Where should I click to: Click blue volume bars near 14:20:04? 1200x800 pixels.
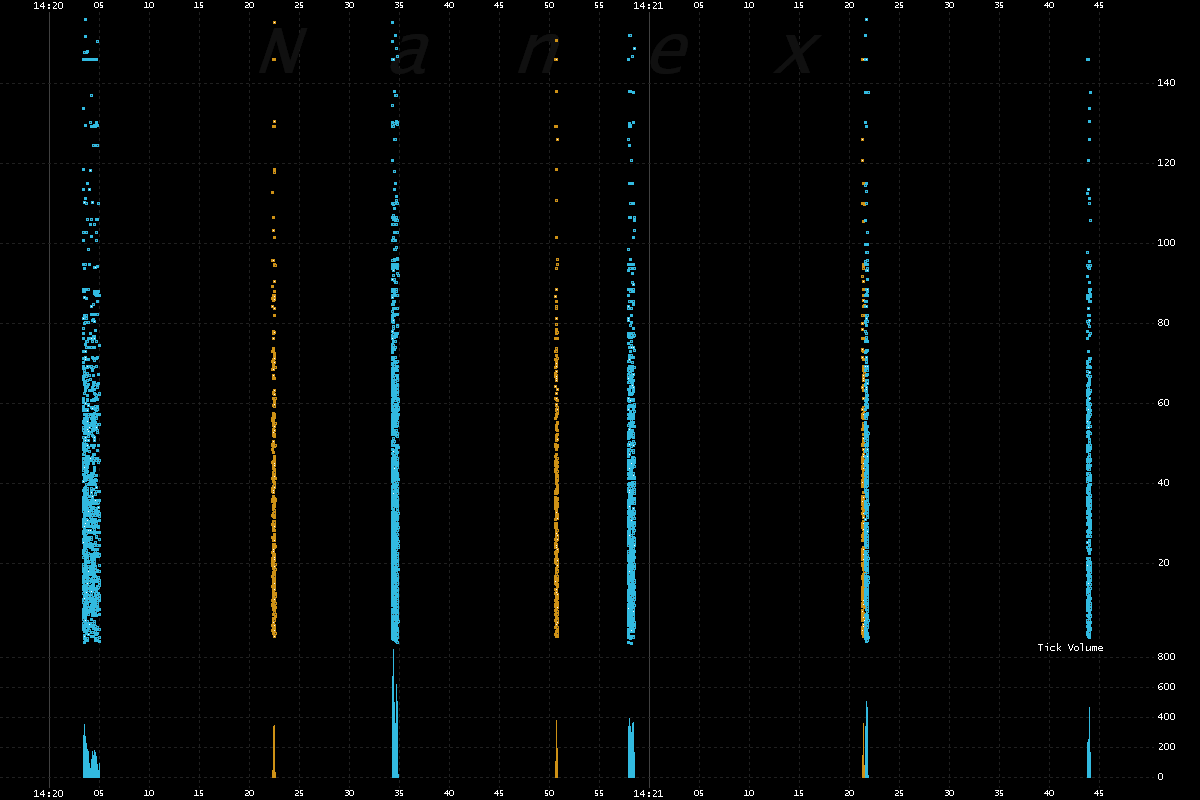point(91,750)
